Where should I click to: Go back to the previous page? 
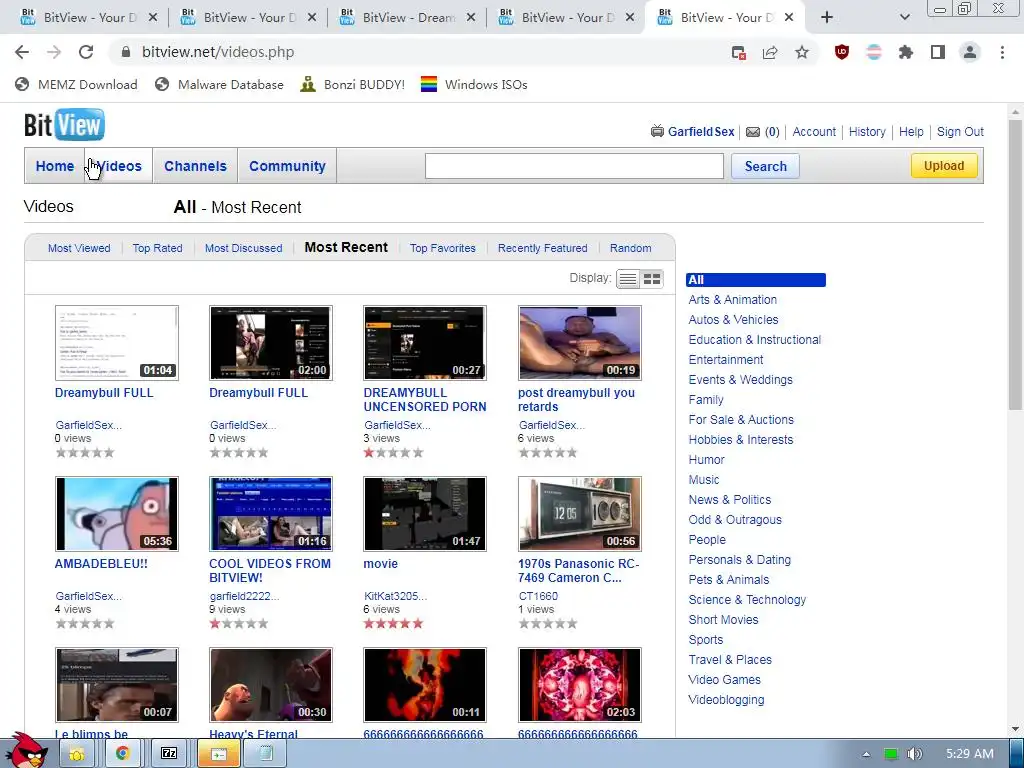click(x=22, y=52)
